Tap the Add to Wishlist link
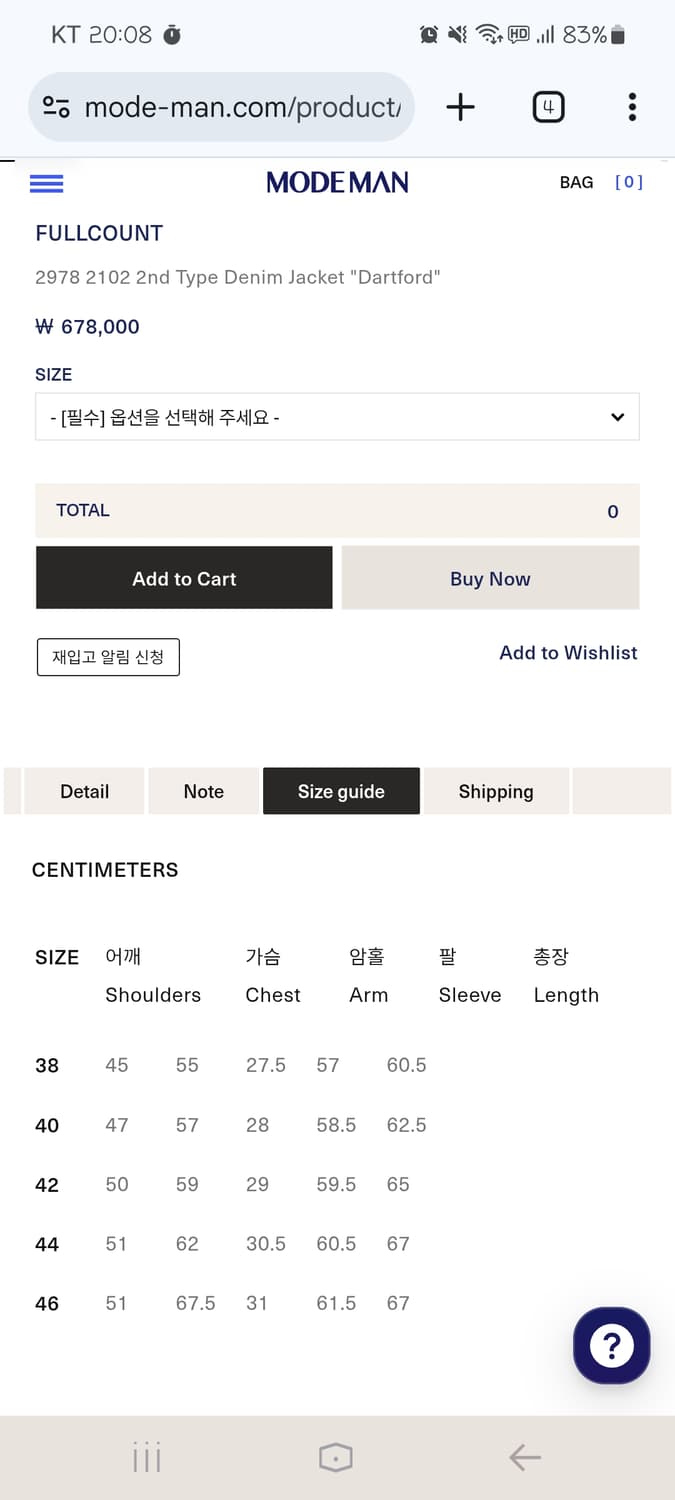The height and width of the screenshot is (1500, 675). [568, 652]
